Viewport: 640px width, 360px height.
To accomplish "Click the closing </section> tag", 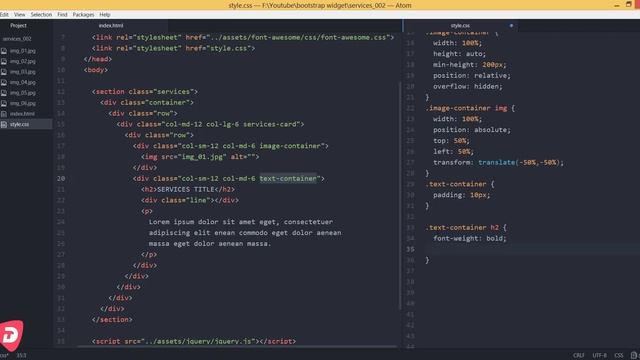I will [112, 320].
